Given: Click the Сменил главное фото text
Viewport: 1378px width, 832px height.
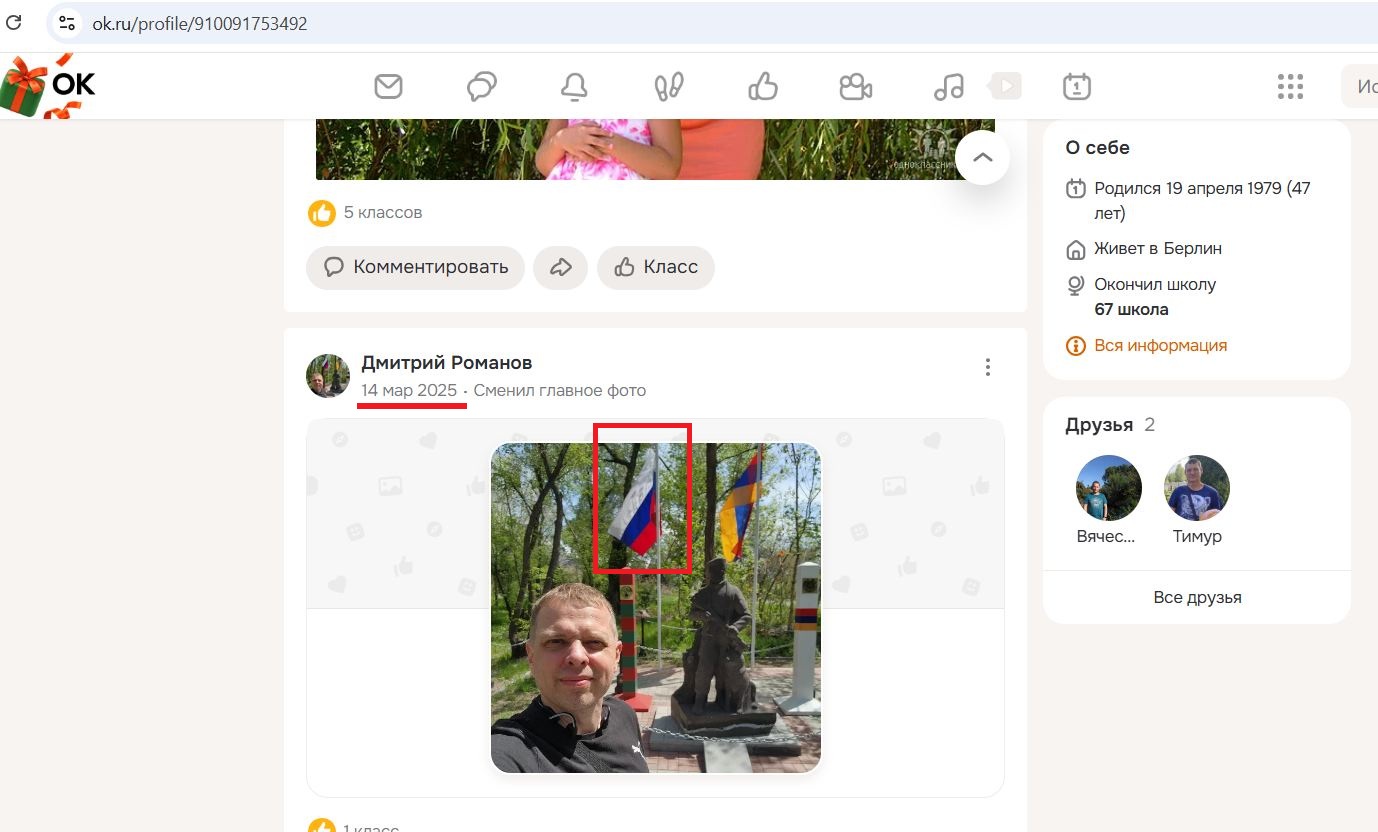Looking at the screenshot, I should coord(560,390).
